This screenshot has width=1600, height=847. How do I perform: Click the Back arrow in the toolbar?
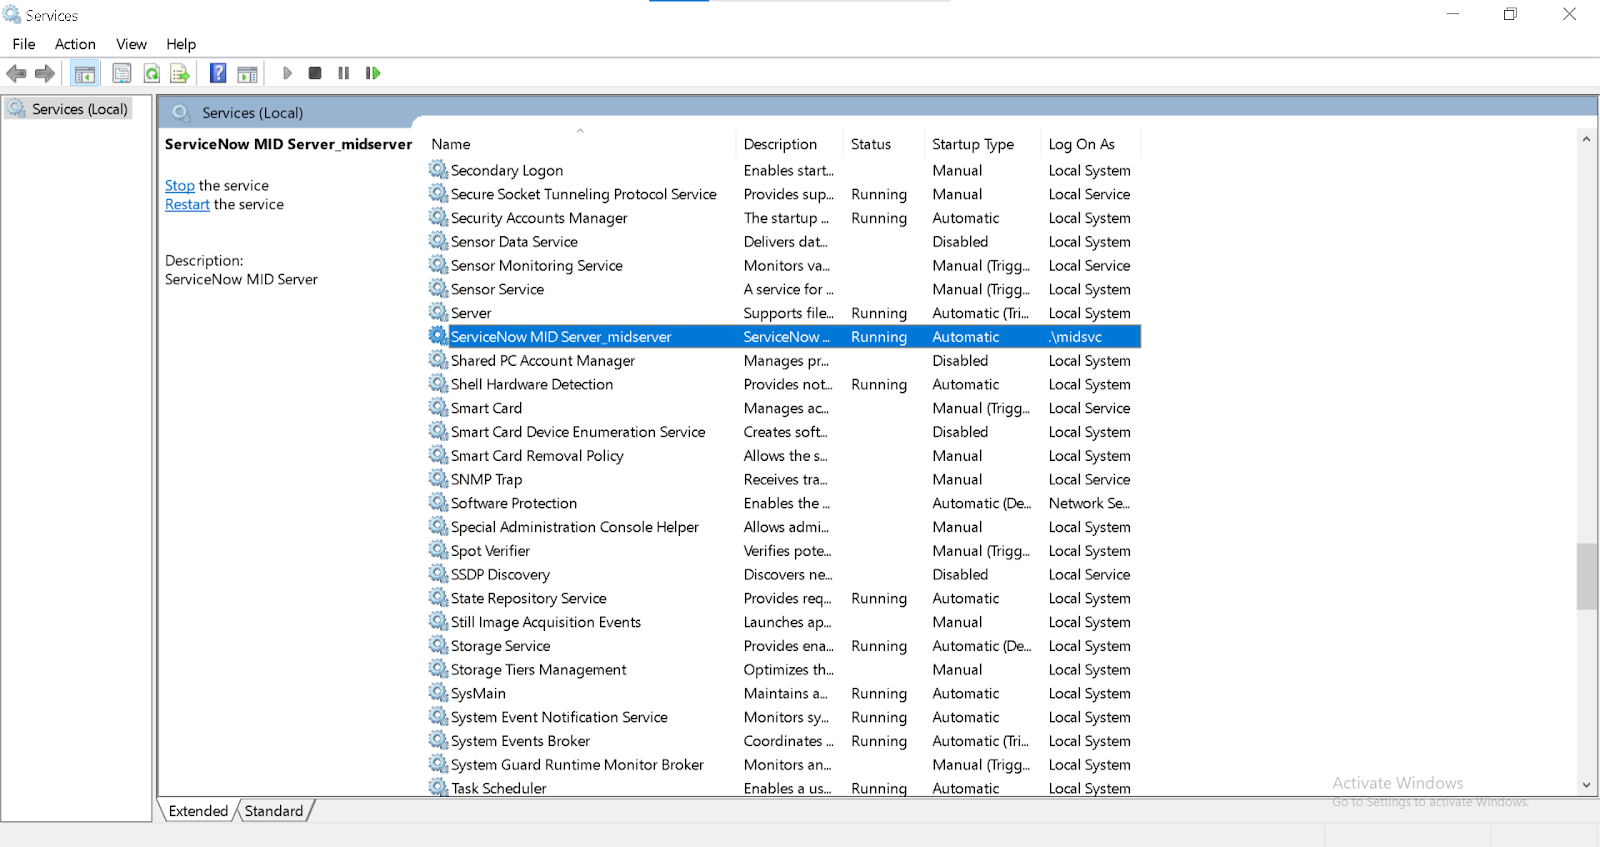[x=17, y=73]
